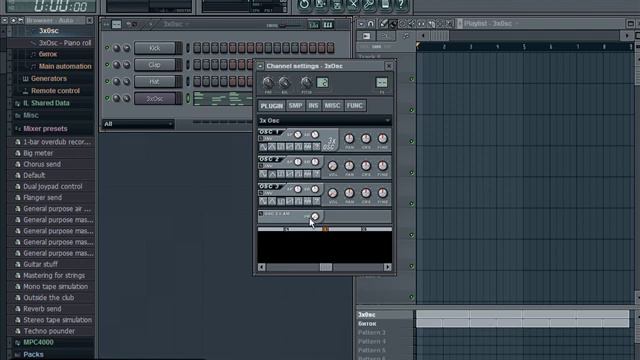Click the undo icon in top toolbar

[304, 4]
